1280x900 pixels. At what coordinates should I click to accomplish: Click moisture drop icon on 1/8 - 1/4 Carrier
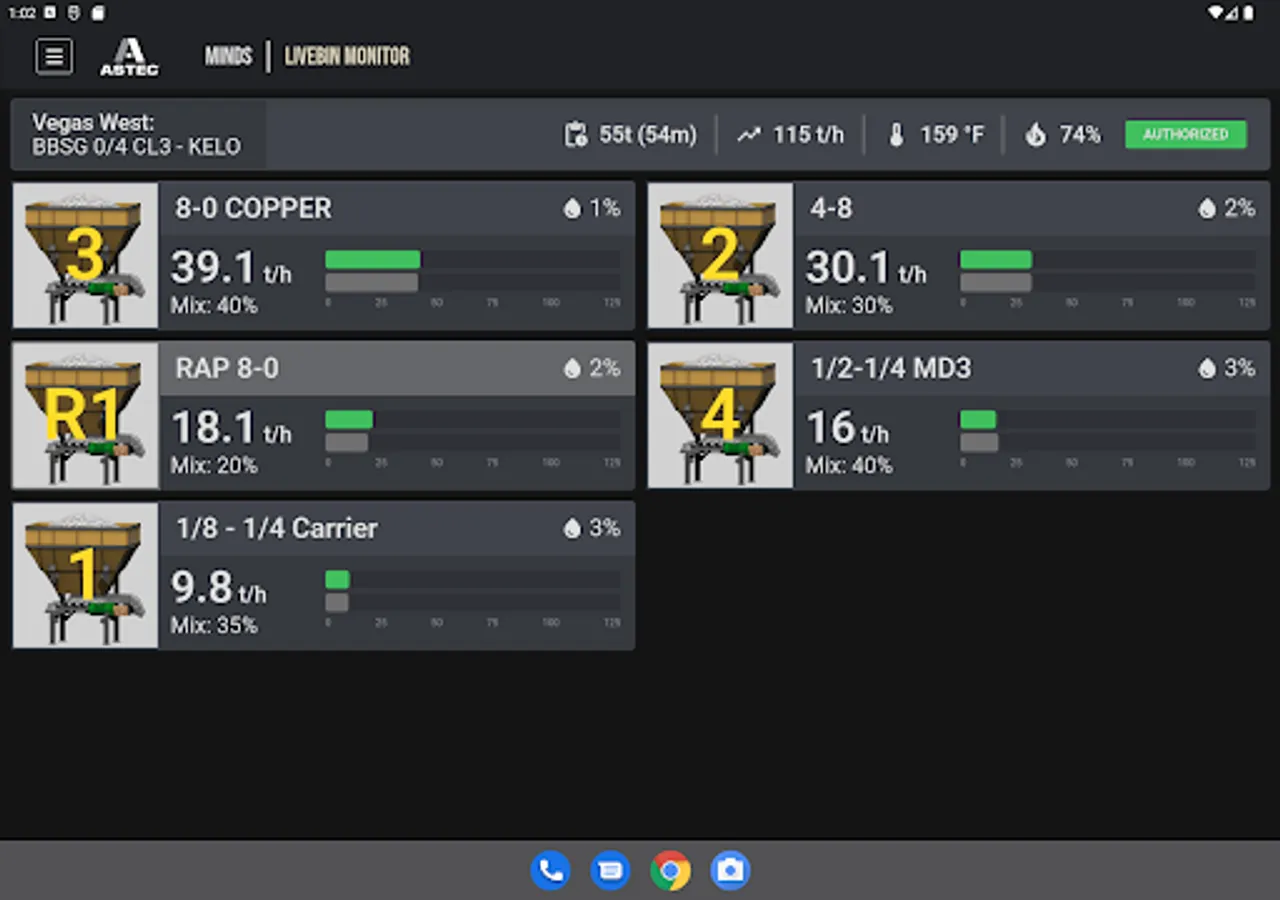[x=572, y=528]
